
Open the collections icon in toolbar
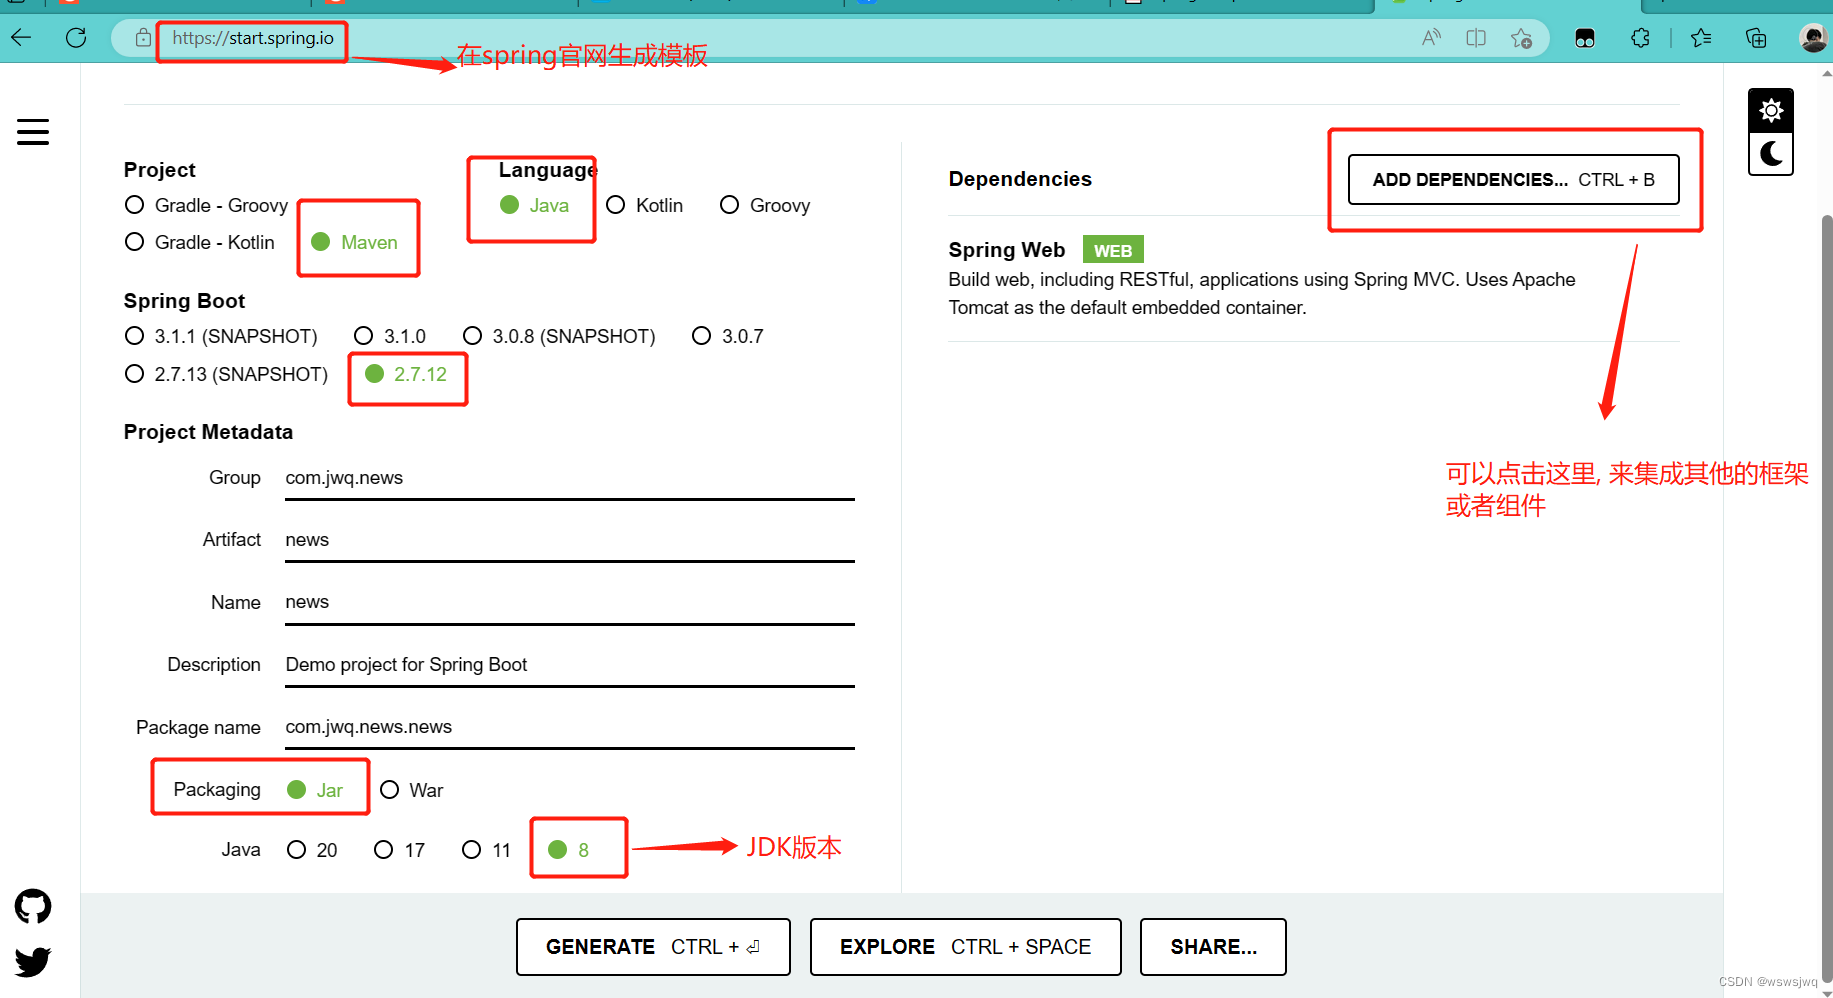(x=1756, y=38)
